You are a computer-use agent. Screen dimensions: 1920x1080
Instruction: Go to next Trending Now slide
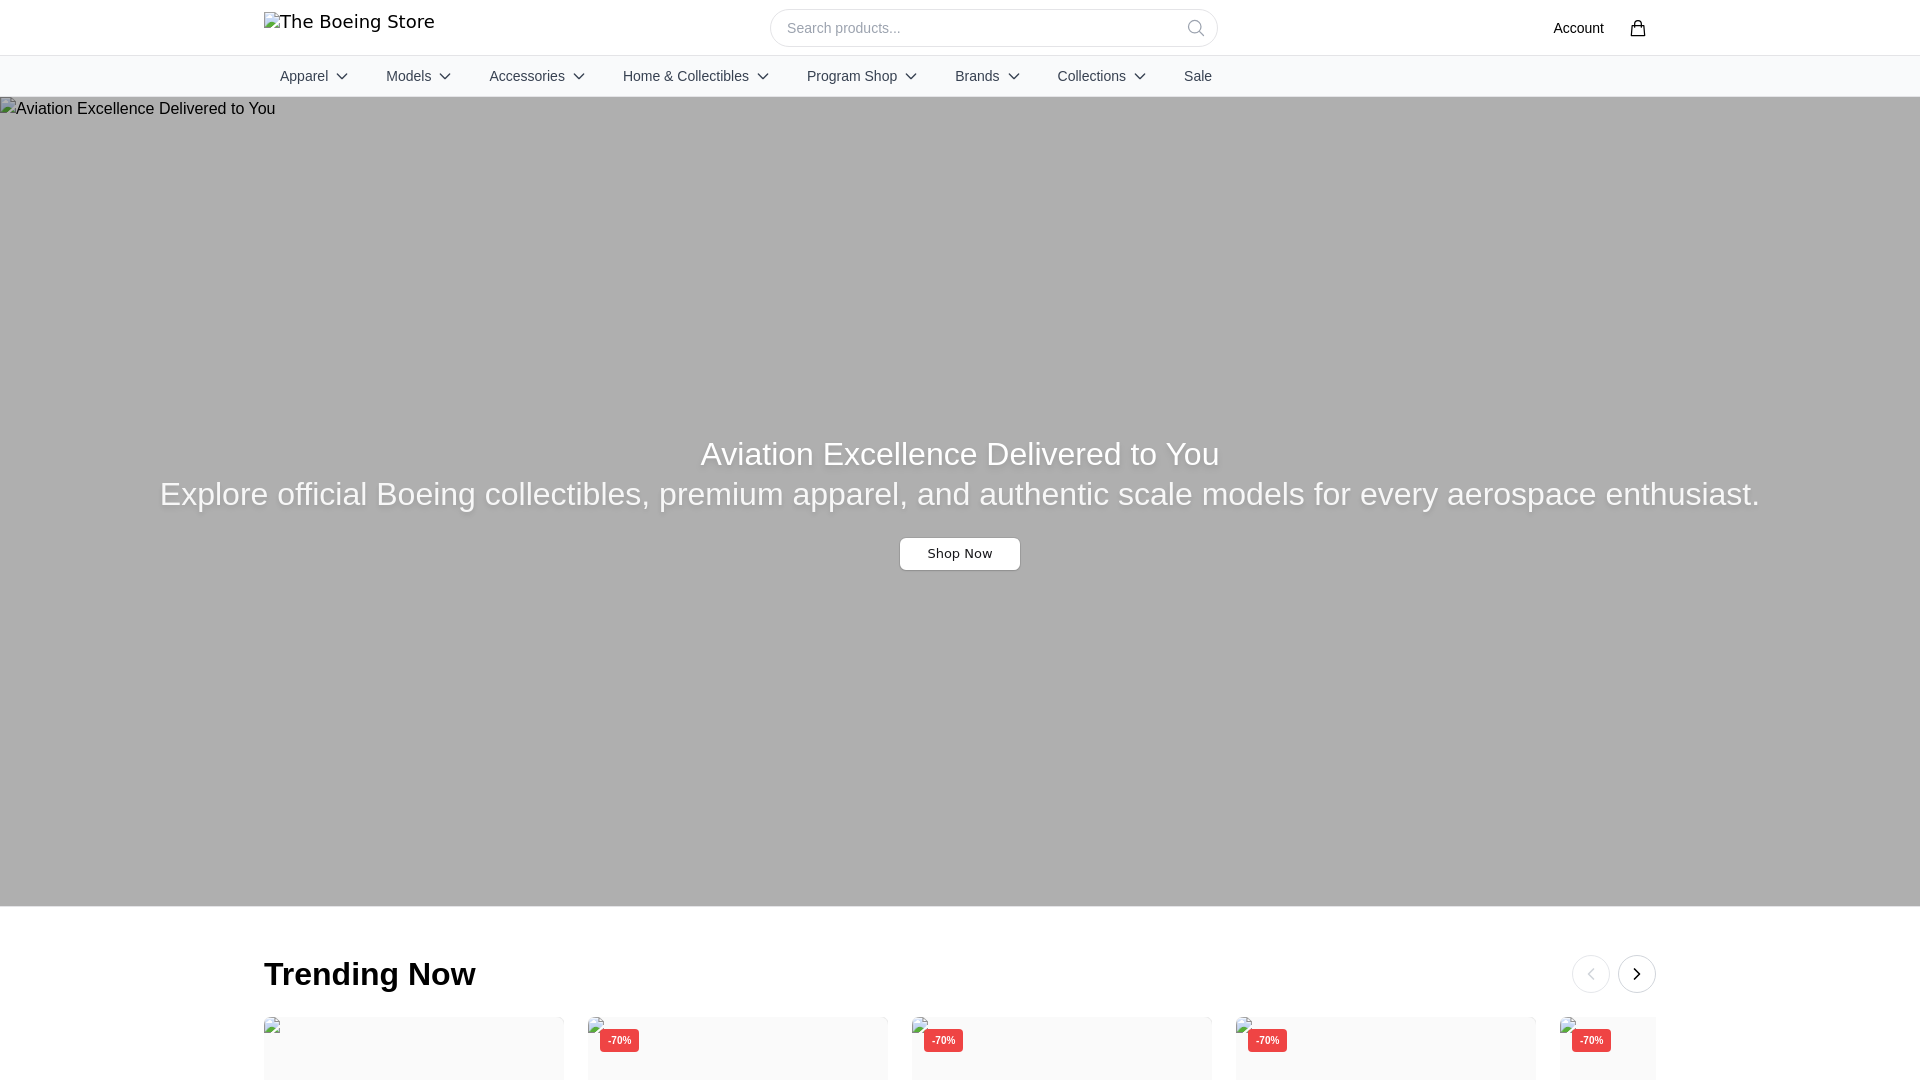(x=1636, y=974)
